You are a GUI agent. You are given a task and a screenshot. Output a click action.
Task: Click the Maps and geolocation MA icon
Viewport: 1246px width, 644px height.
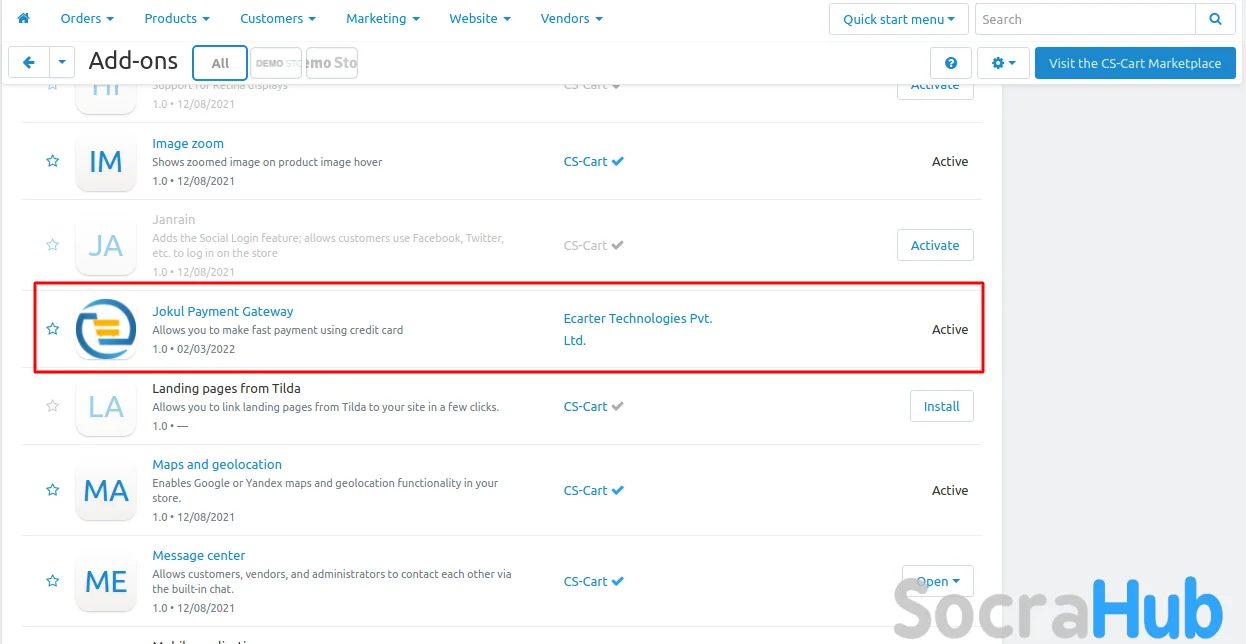[106, 491]
